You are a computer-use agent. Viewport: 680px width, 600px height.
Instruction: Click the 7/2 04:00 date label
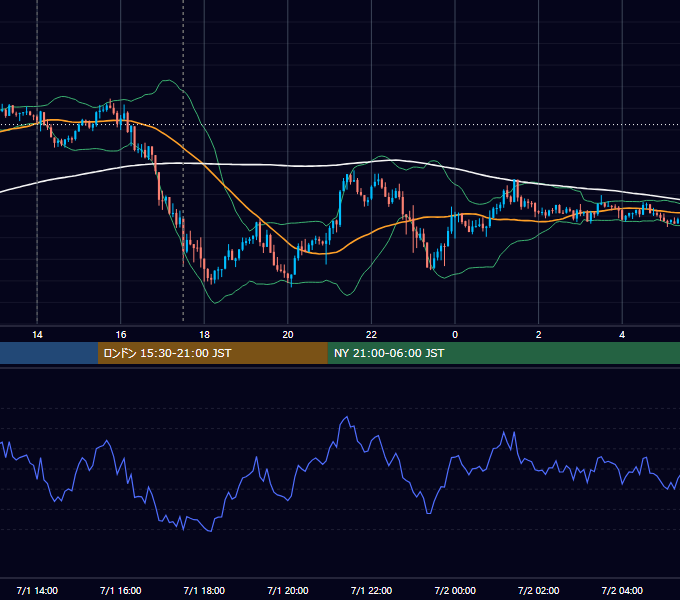tap(622, 590)
